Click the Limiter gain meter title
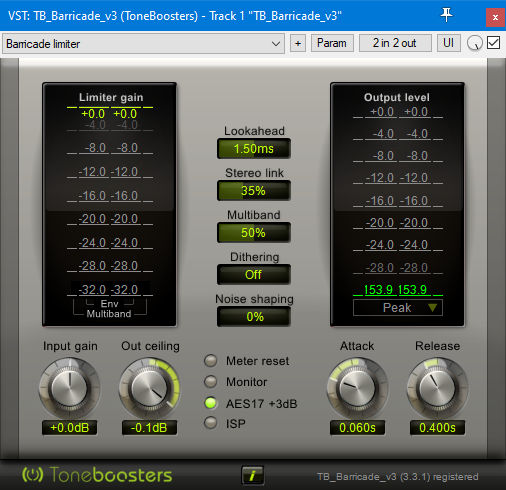This screenshot has width=506, height=490. 111,97
